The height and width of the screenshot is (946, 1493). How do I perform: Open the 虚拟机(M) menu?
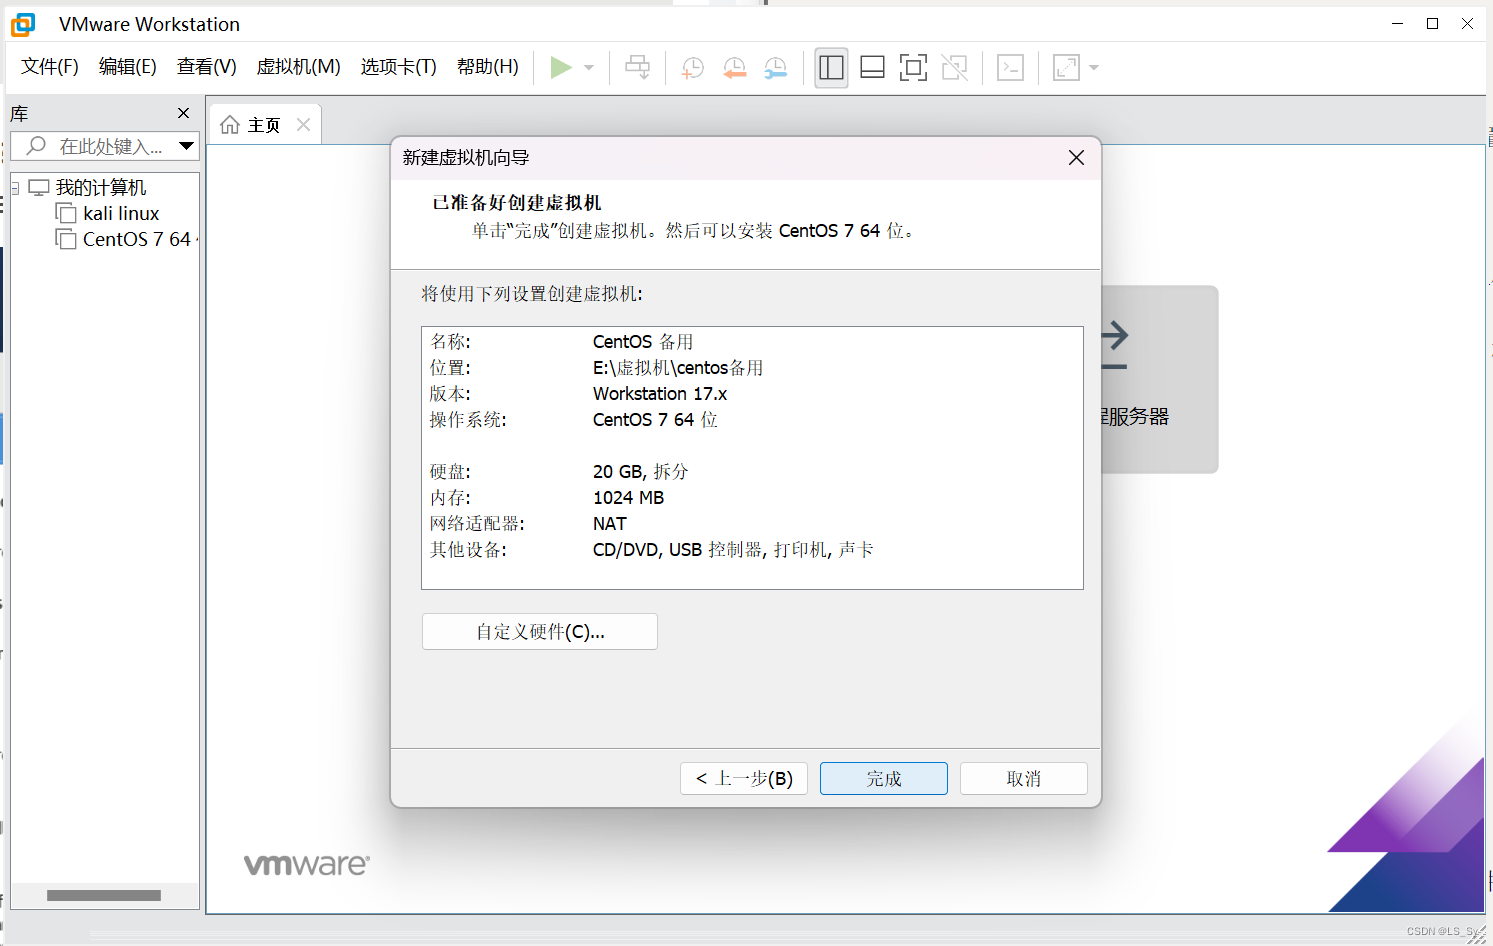299,67
